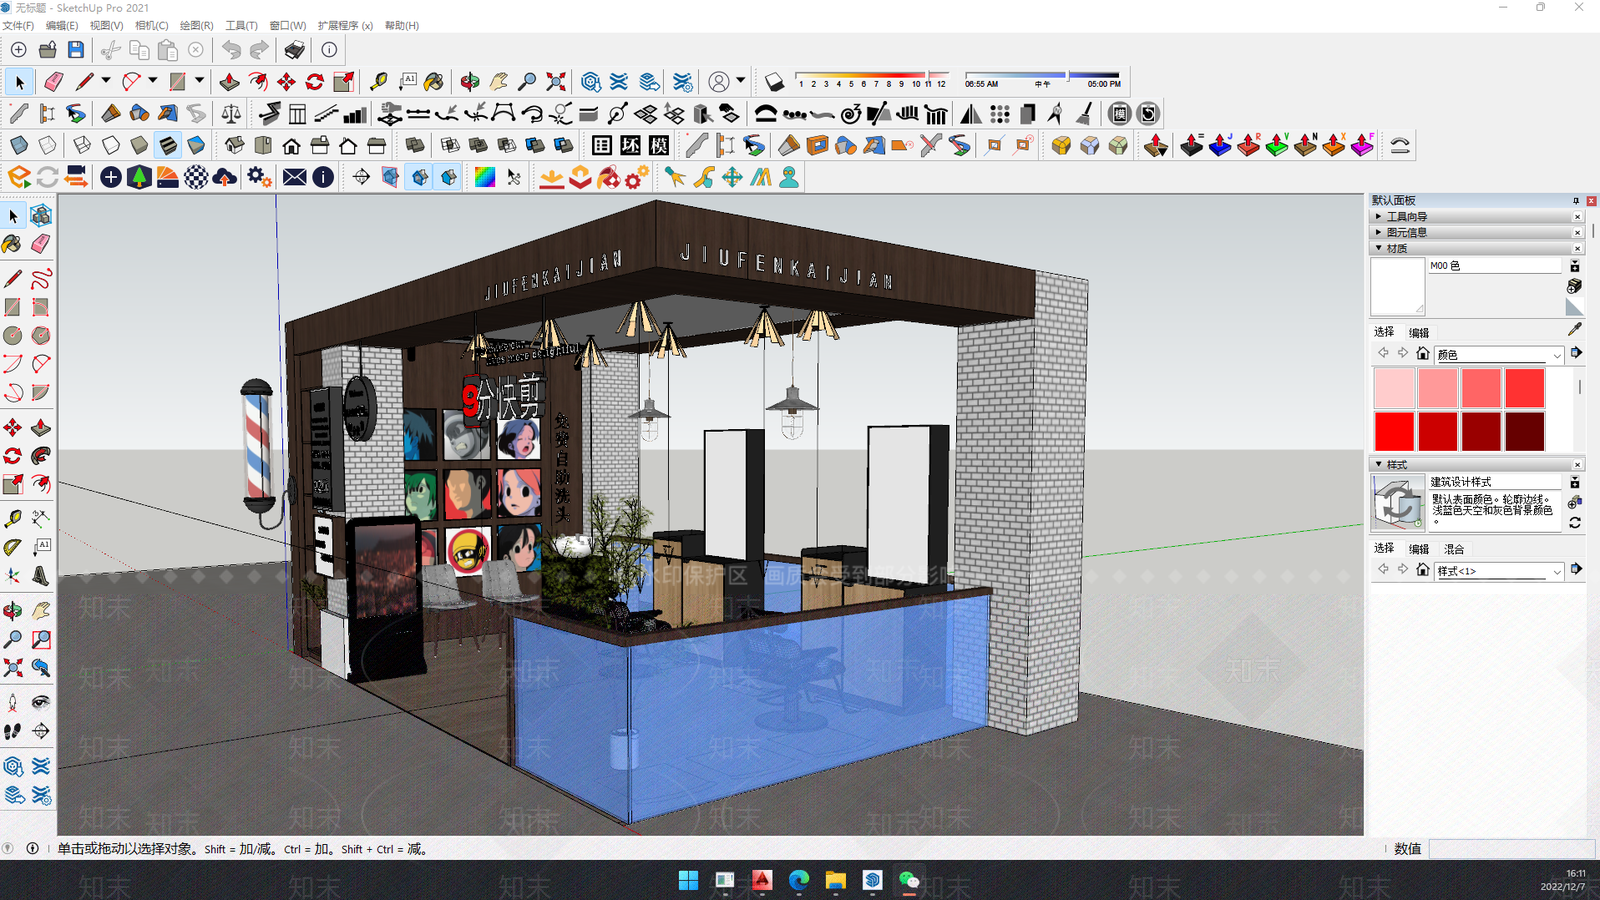Open the 颜色 material collection dropdown
The height and width of the screenshot is (900, 1600).
point(1499,355)
